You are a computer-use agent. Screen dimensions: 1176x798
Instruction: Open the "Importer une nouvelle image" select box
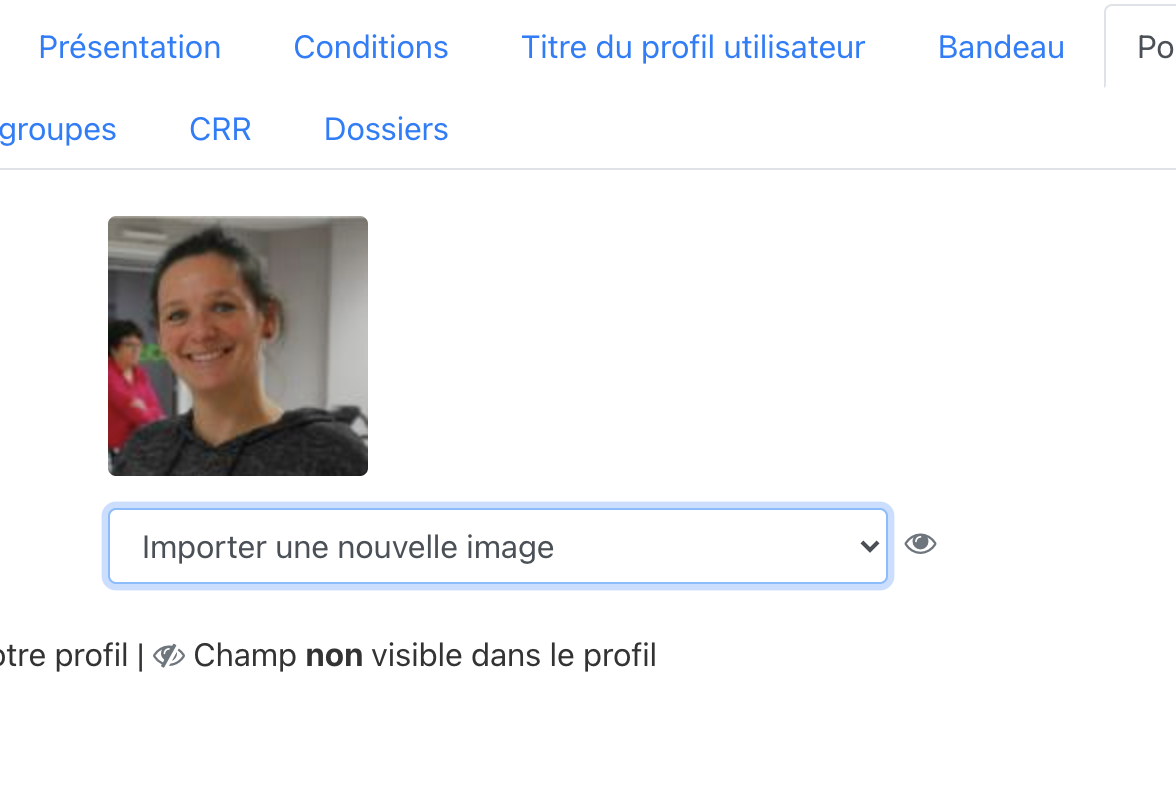pos(498,546)
